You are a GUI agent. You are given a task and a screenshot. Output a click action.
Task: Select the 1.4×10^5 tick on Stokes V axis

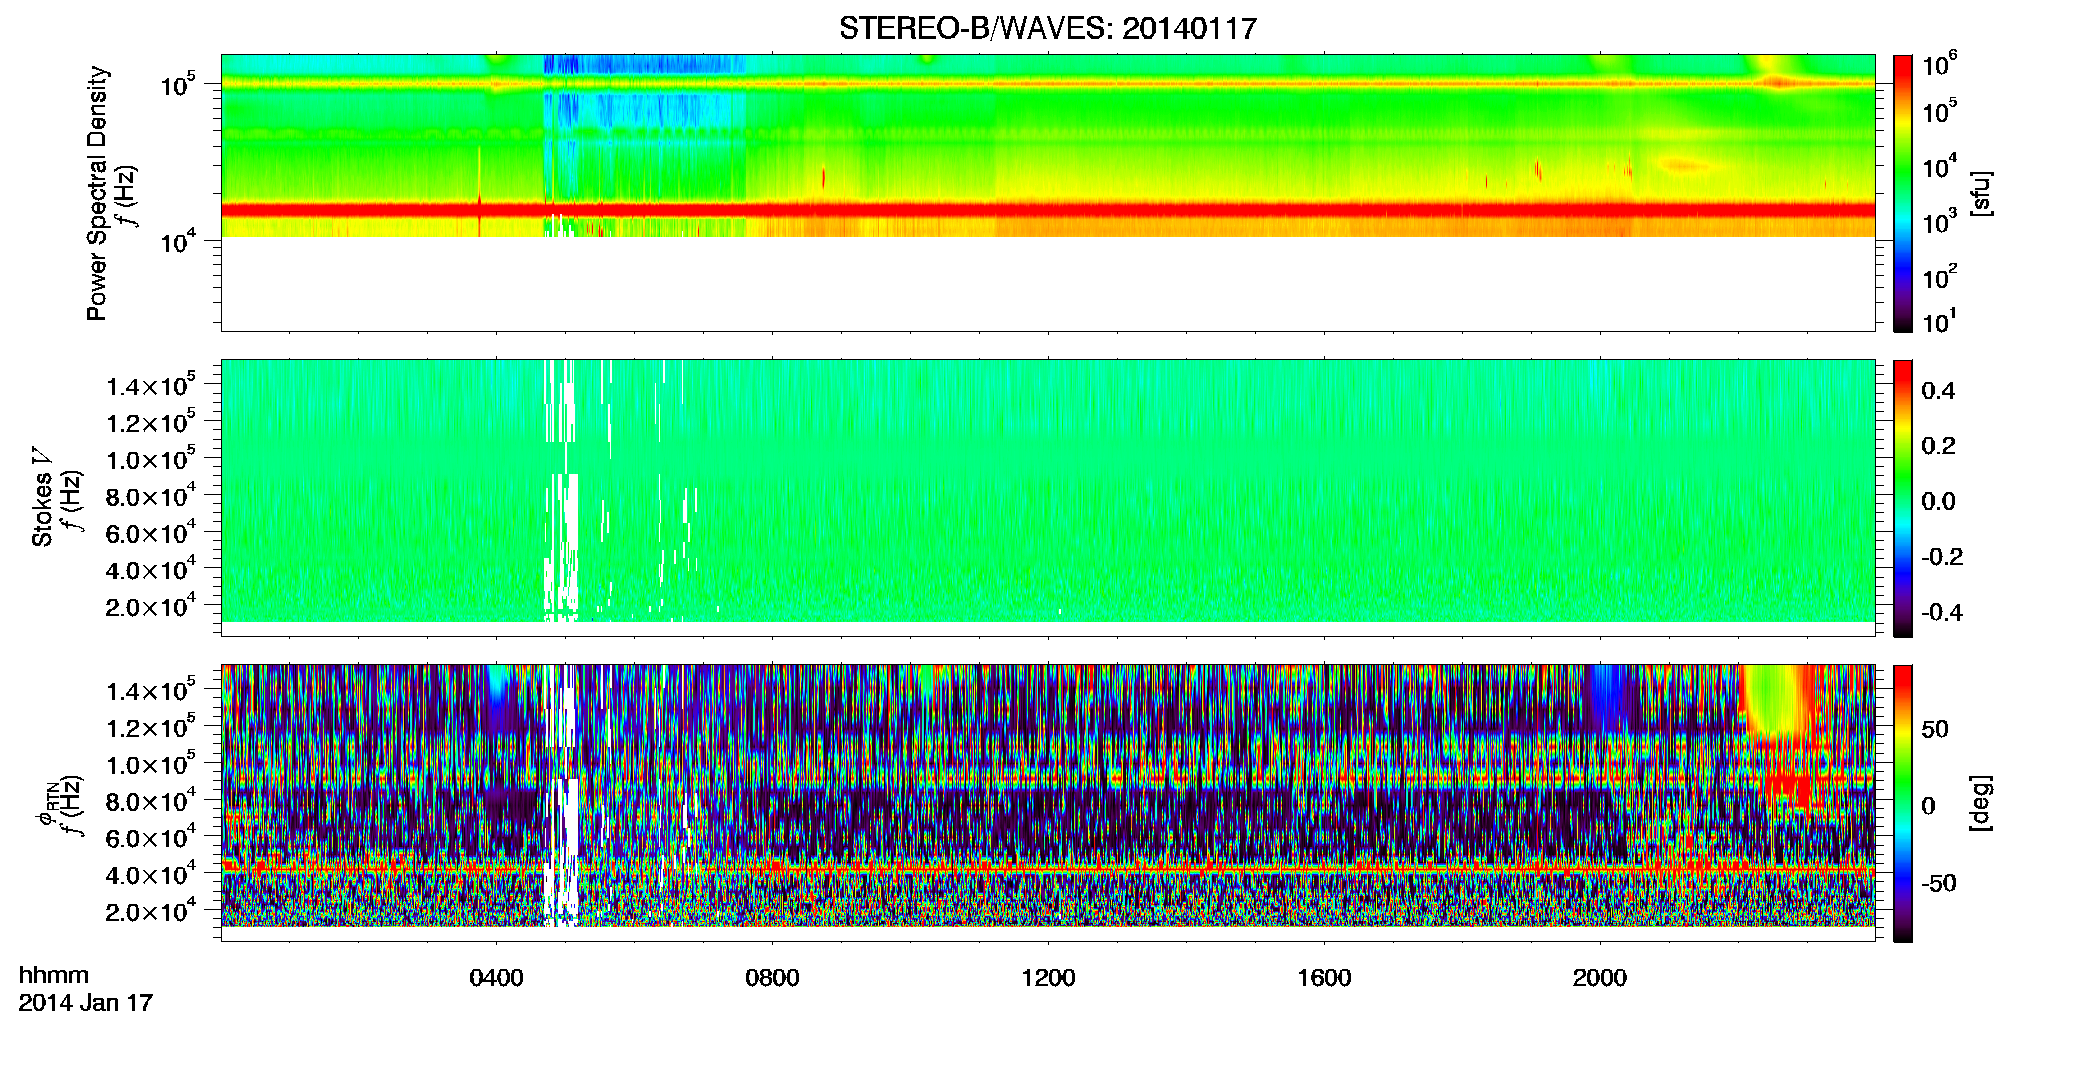151,386
